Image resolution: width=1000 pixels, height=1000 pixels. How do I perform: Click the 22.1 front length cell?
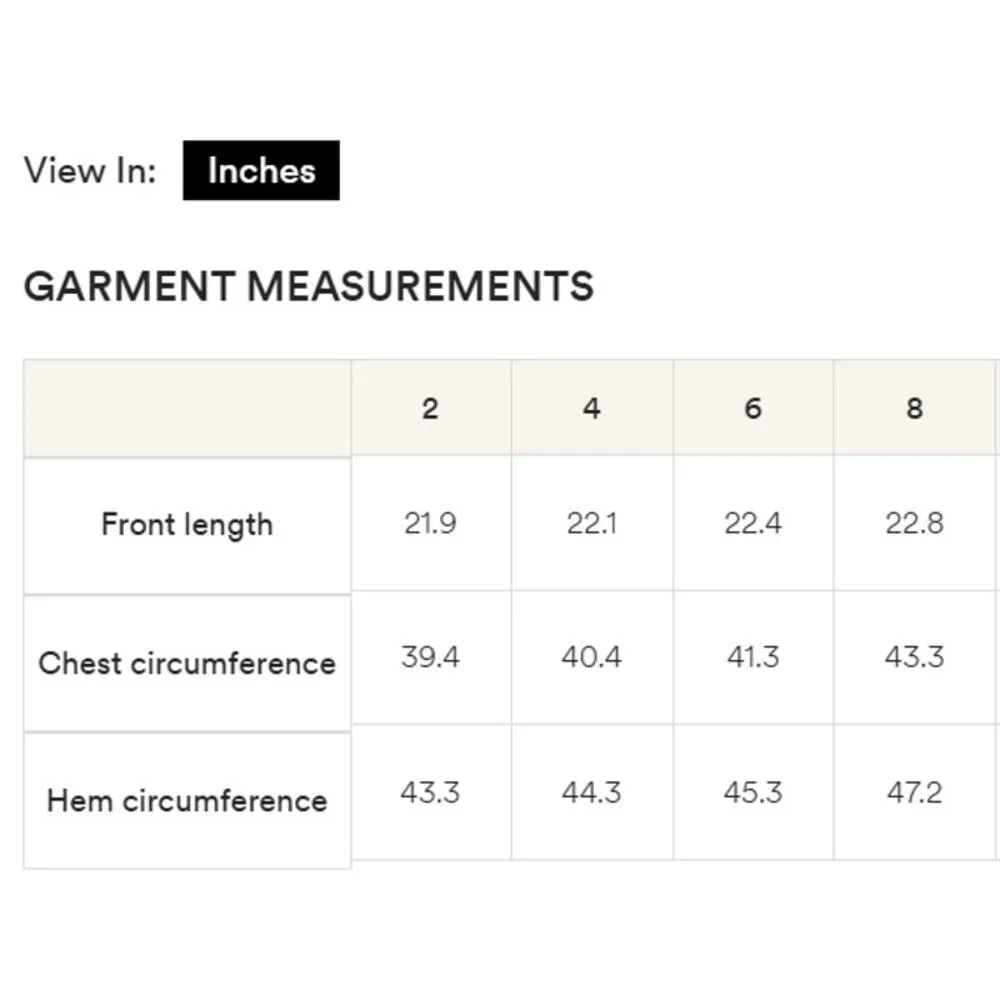tap(592, 523)
